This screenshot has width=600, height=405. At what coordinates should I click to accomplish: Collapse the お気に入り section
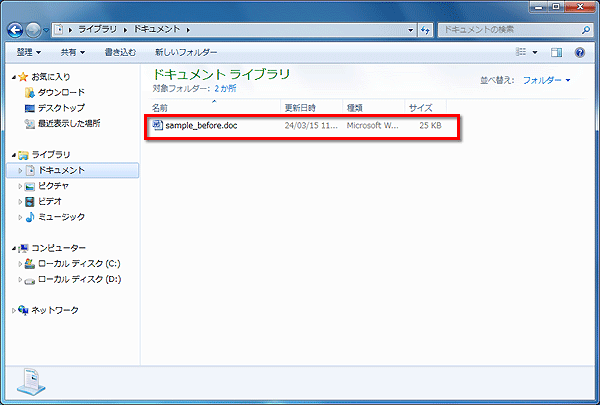coord(14,77)
